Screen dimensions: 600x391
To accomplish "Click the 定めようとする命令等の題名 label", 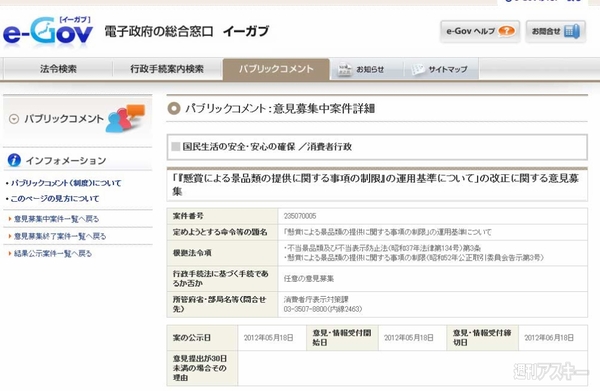I will (x=220, y=232).
